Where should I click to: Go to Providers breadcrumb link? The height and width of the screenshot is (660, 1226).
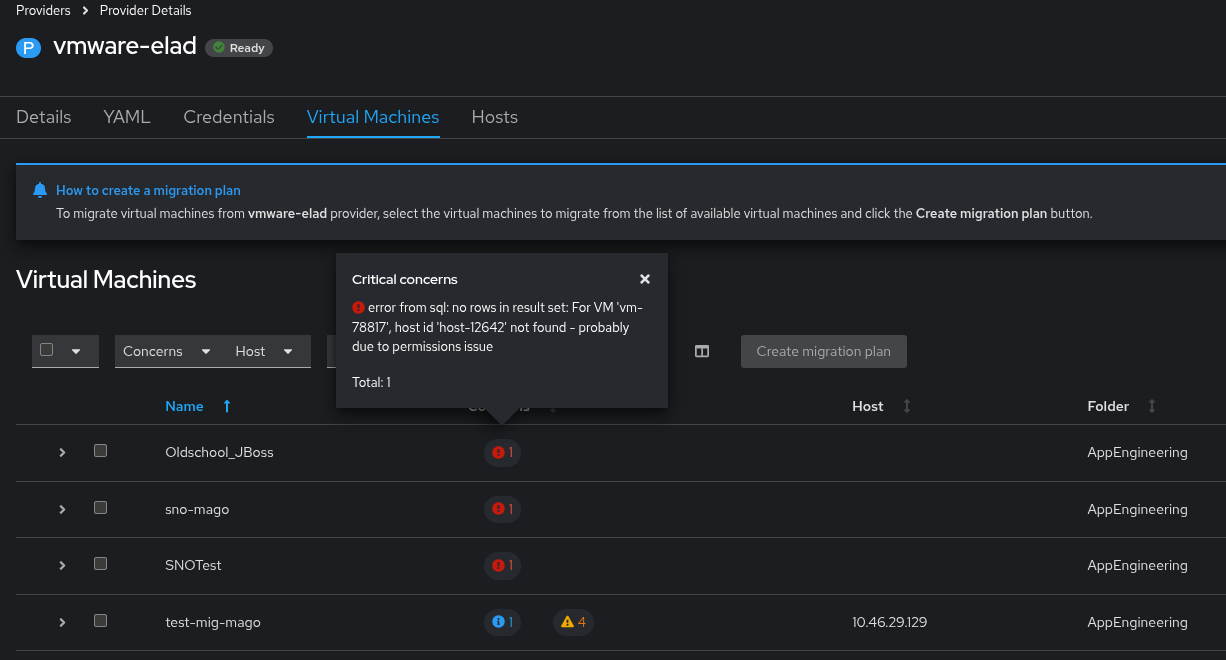(43, 10)
